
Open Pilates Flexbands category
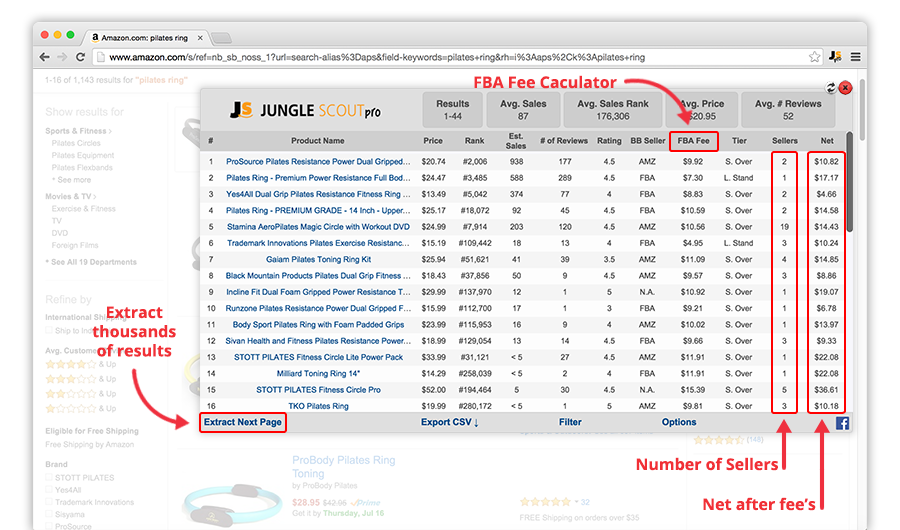82,168
